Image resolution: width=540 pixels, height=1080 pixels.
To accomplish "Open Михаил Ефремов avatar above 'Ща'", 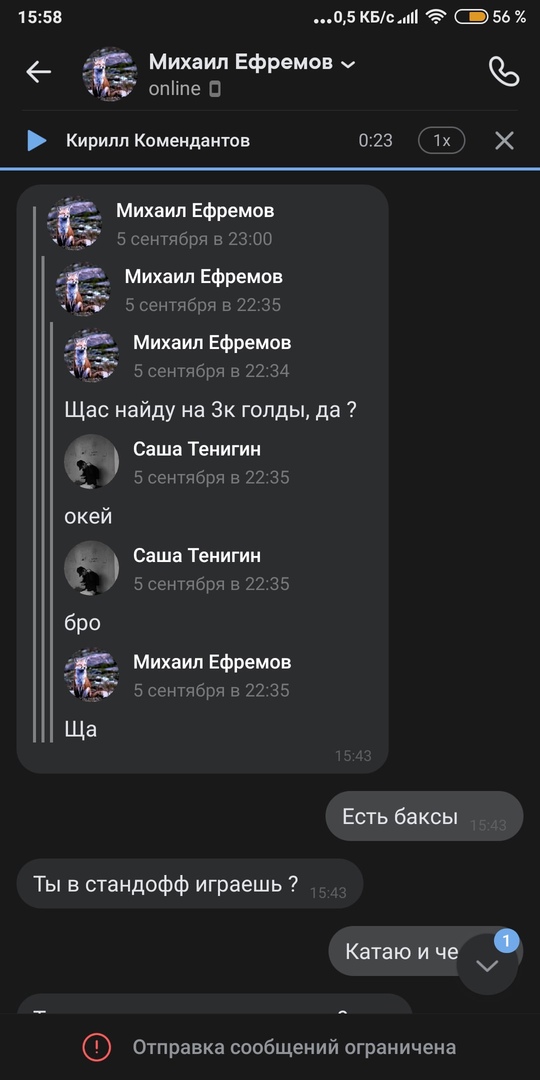I will click(x=92, y=675).
